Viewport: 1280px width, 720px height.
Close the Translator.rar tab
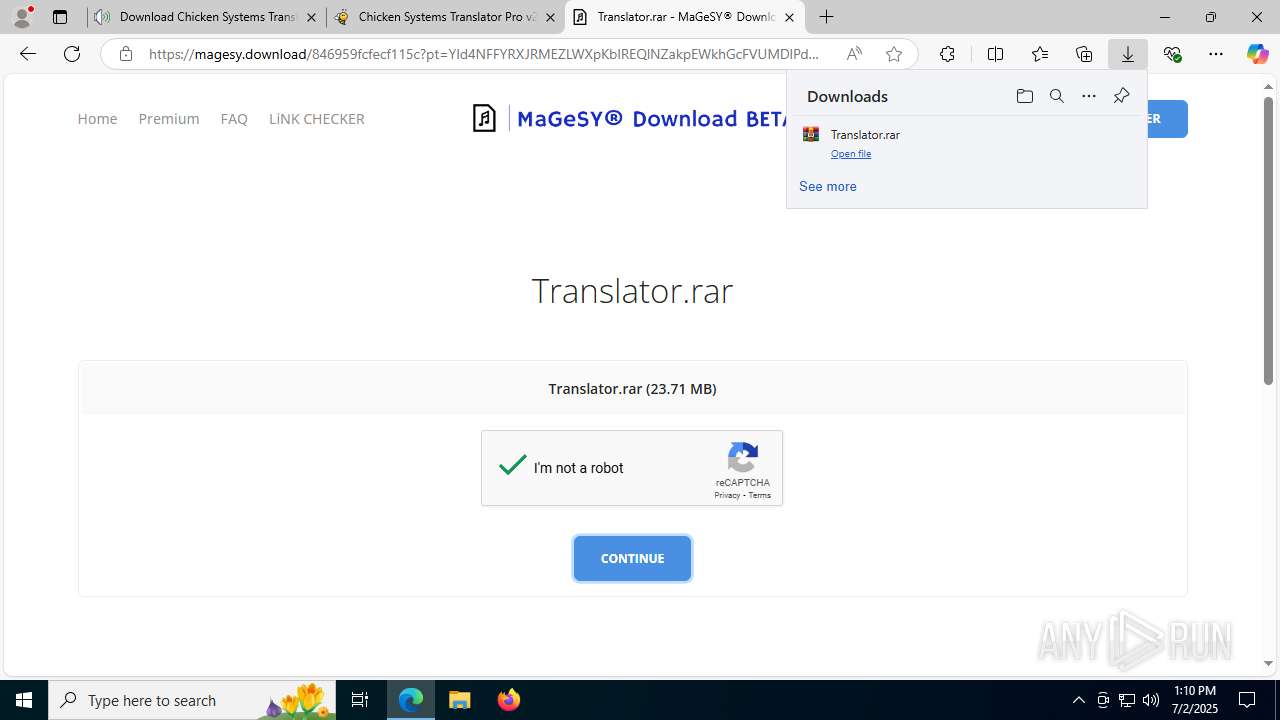789,17
